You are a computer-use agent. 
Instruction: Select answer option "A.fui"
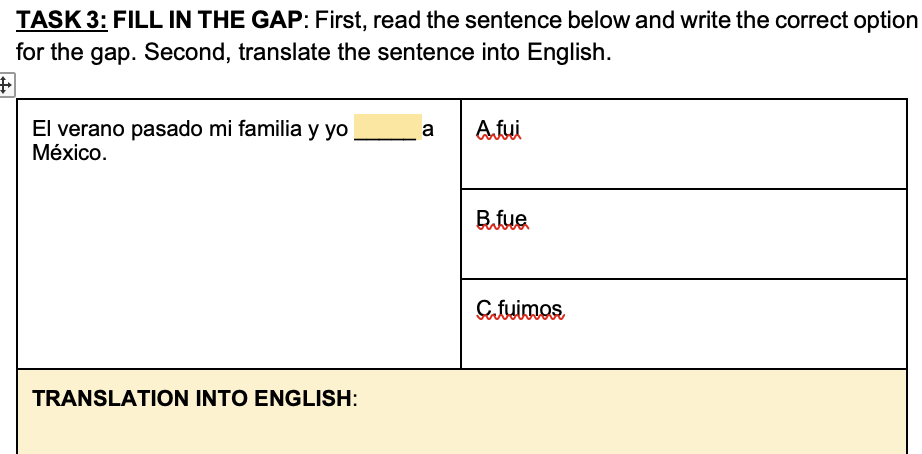(x=499, y=129)
